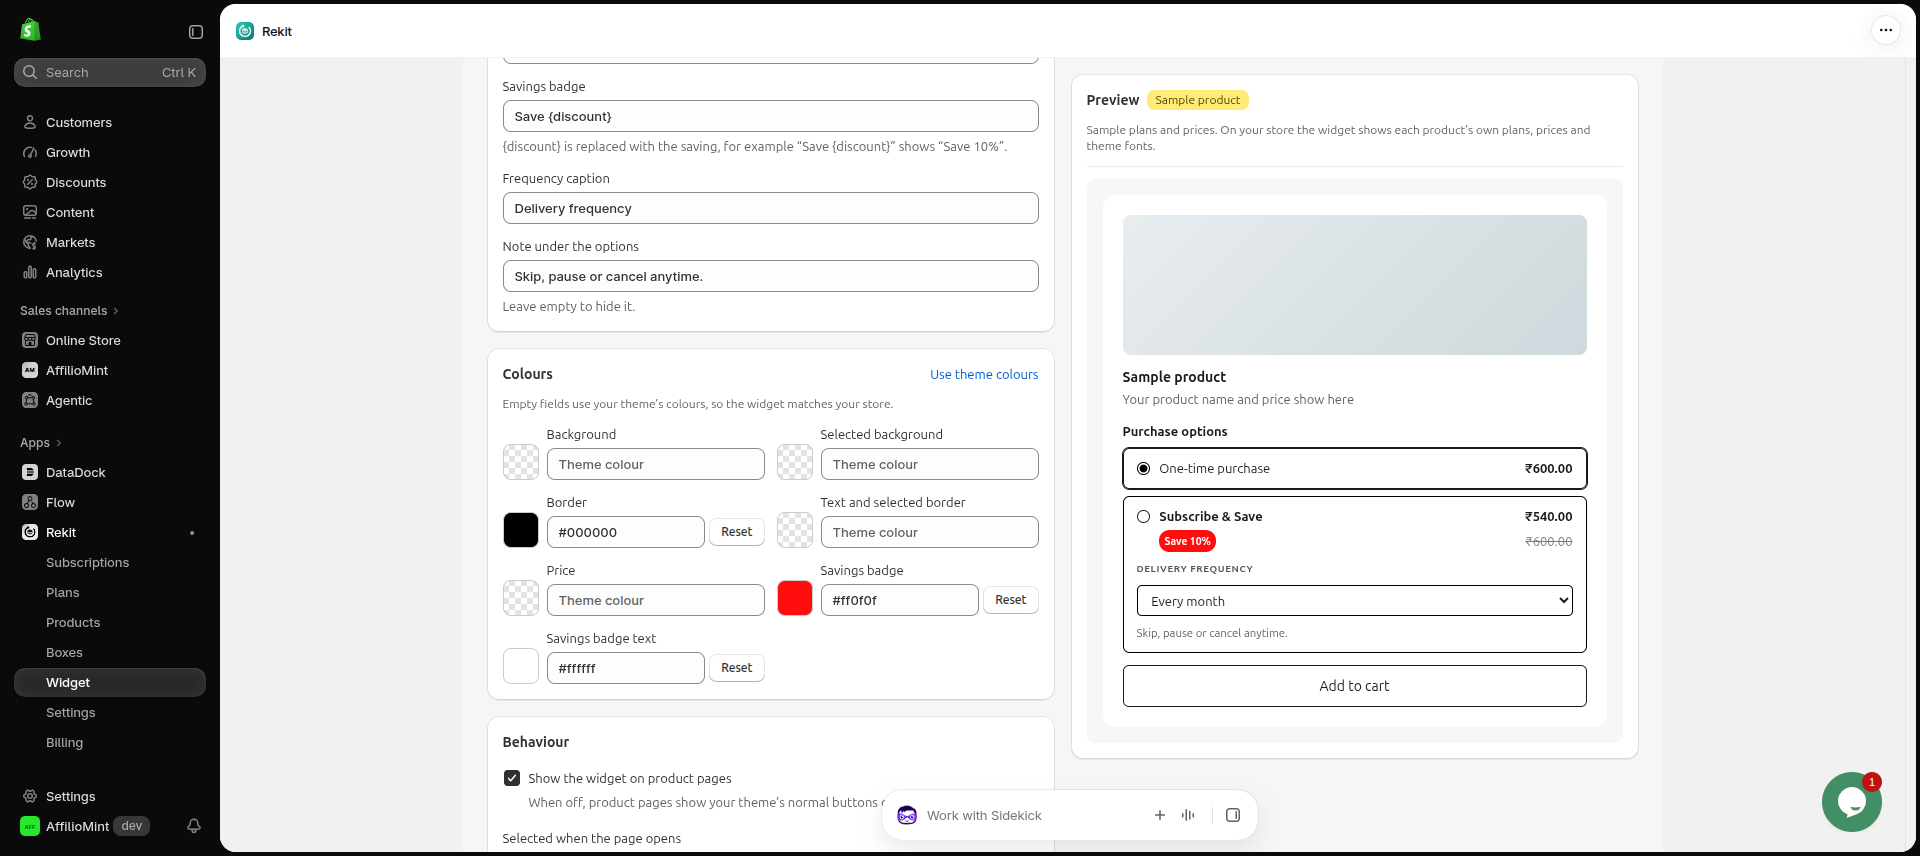
Task: Click the Analytics chart icon
Action: point(30,272)
